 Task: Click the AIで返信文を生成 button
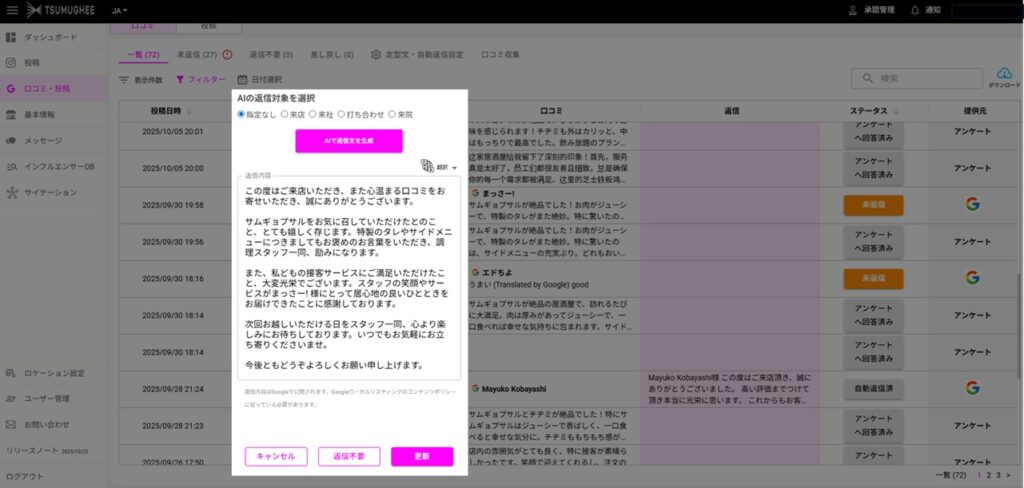[348, 141]
